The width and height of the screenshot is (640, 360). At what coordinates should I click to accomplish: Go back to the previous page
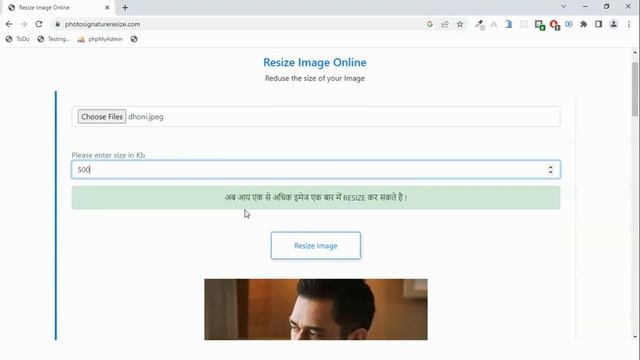(9, 24)
